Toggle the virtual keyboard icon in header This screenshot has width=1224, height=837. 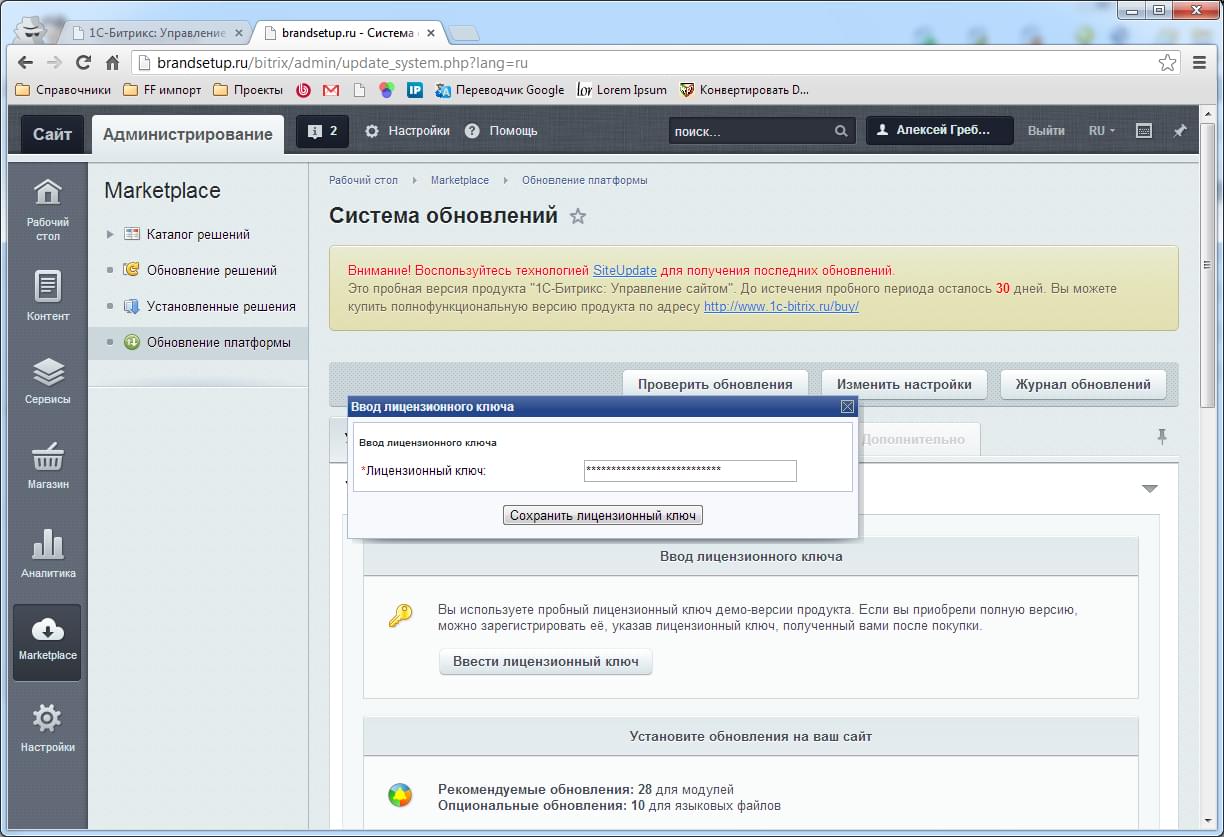(1145, 131)
